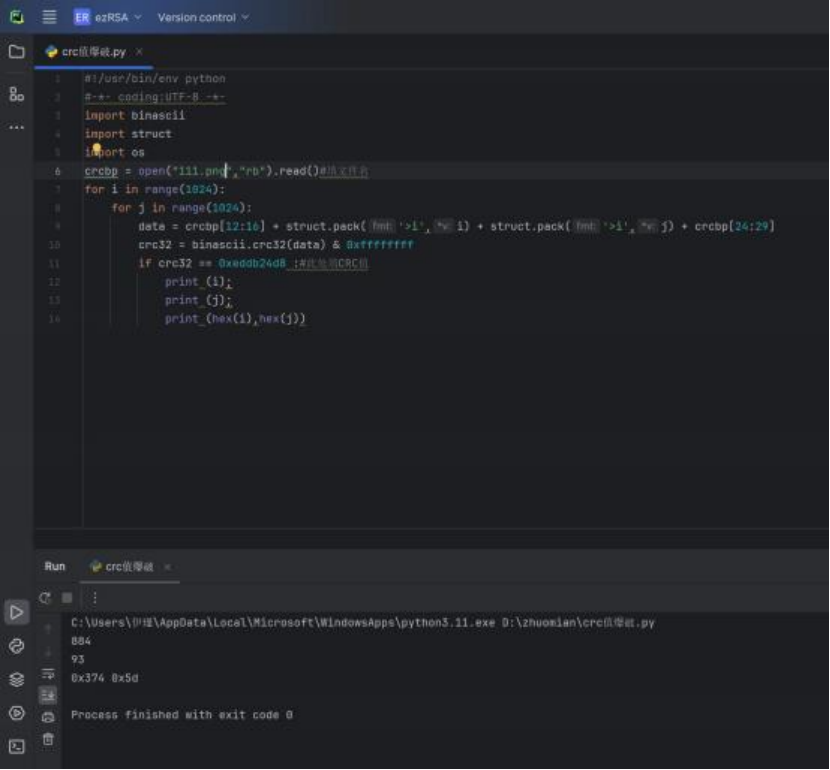Click the ER project badge icon

coord(82,17)
